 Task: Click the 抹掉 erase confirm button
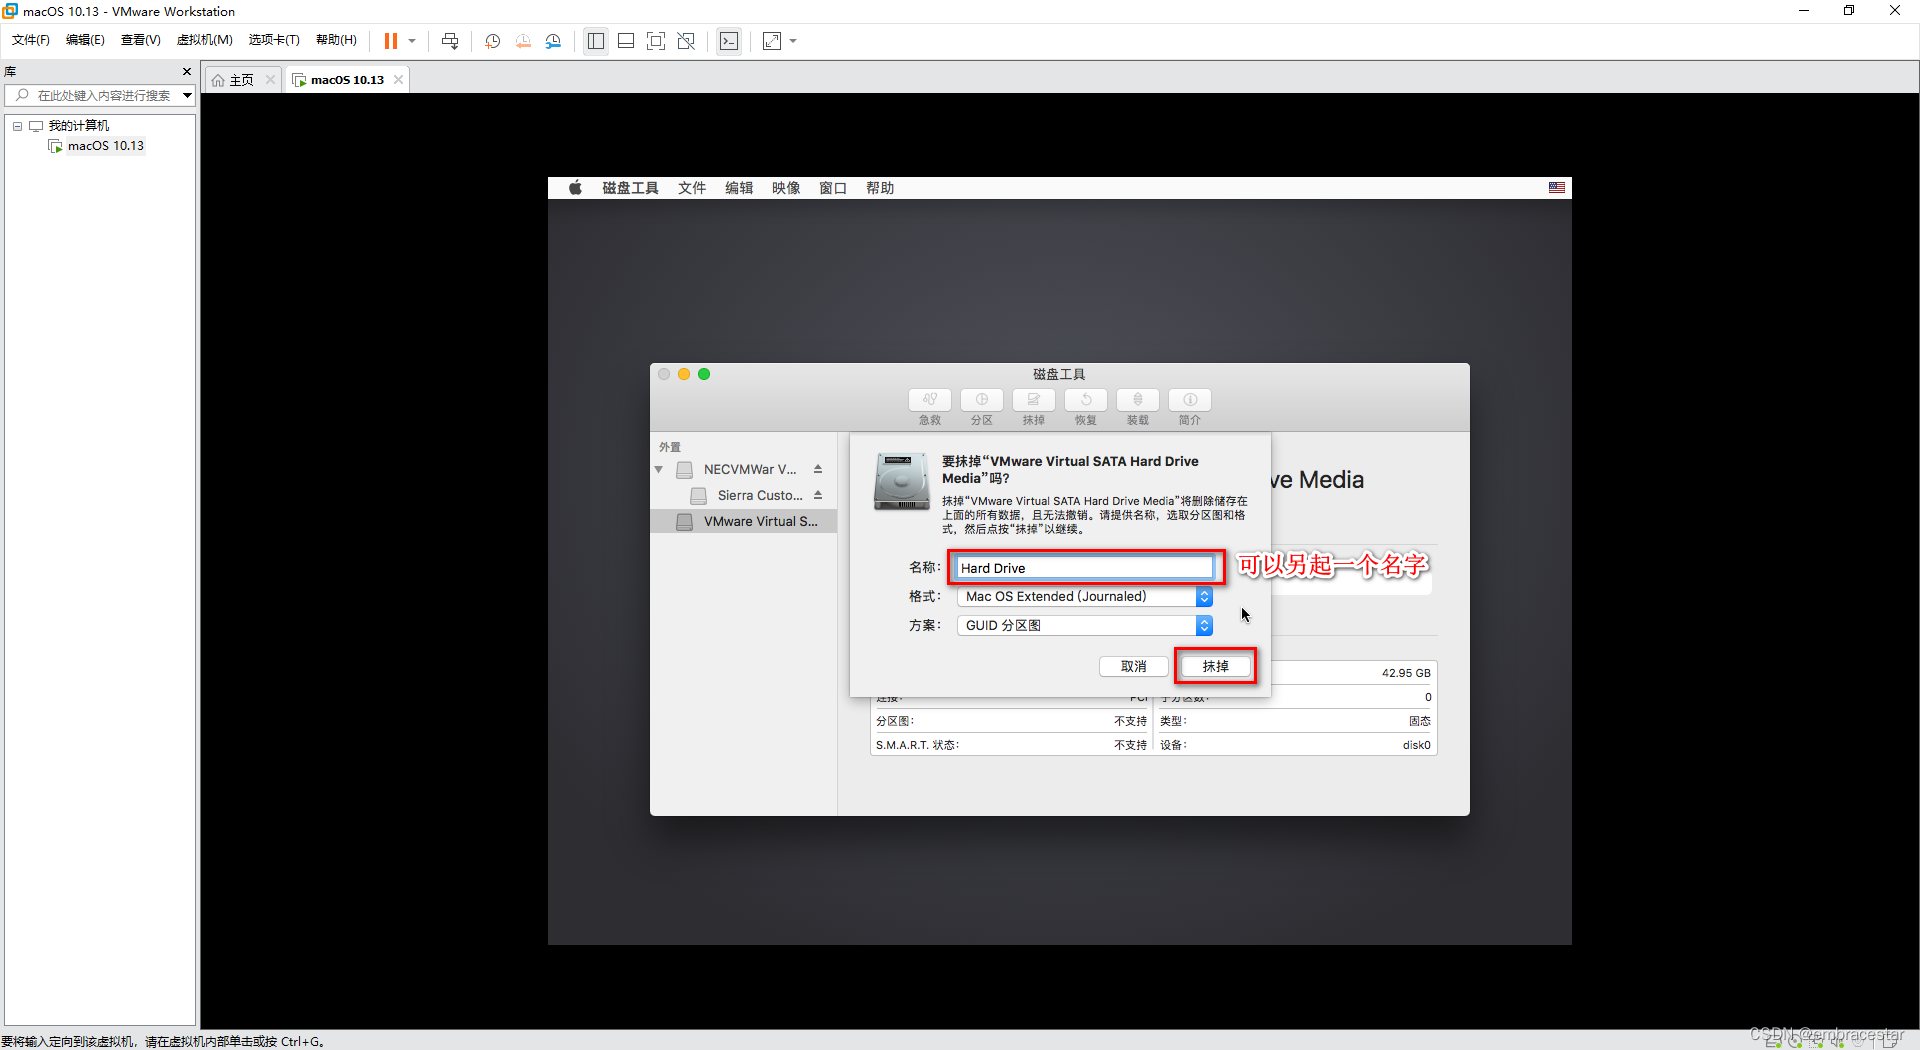pyautogui.click(x=1216, y=667)
